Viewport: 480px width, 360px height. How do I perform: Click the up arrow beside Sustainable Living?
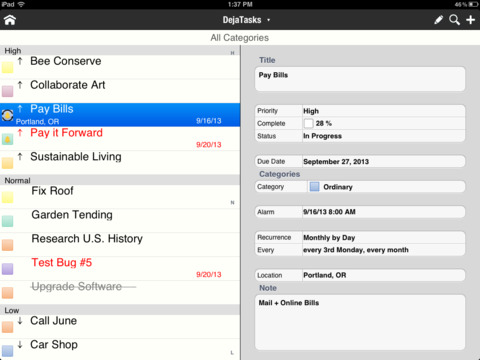coord(20,157)
